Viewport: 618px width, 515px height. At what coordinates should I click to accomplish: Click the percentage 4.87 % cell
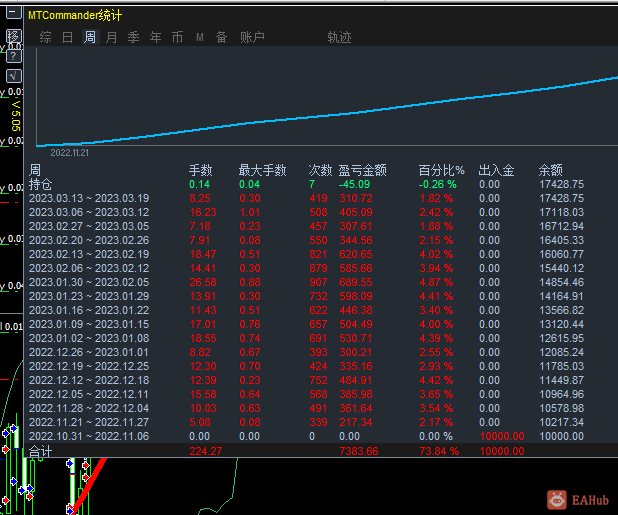436,282
